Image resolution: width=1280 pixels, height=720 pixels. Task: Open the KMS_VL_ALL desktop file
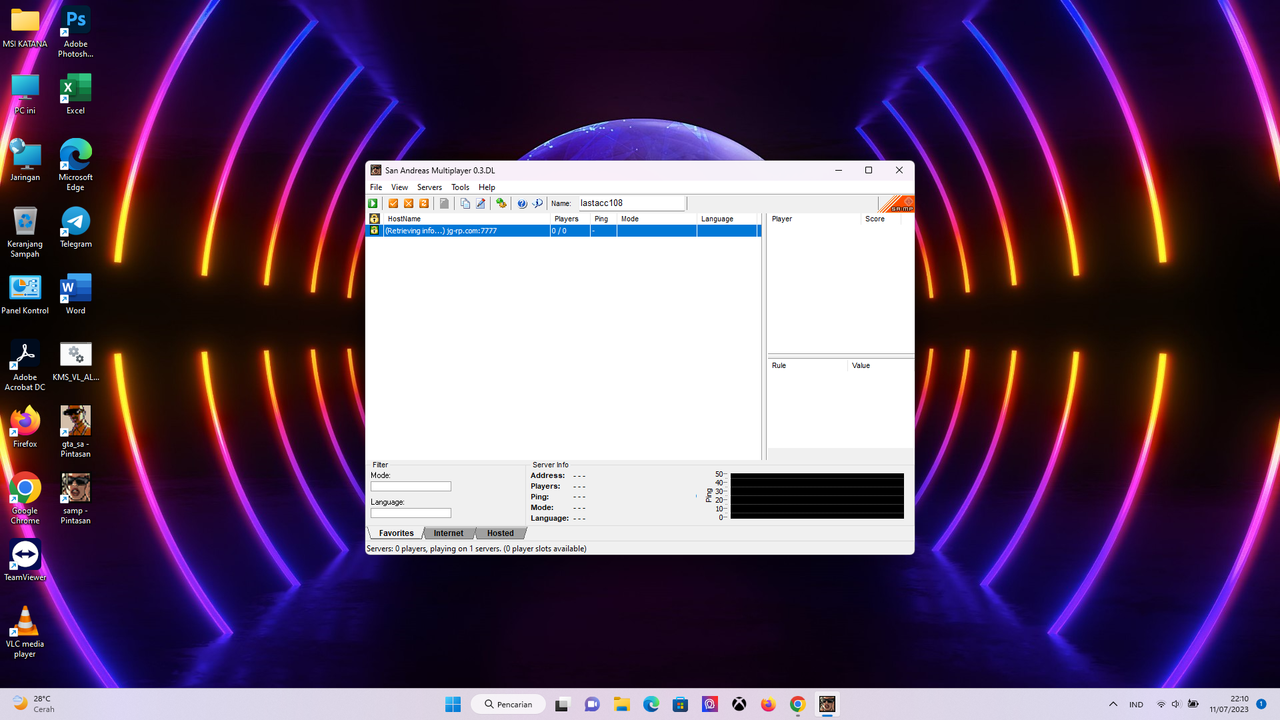coord(75,360)
